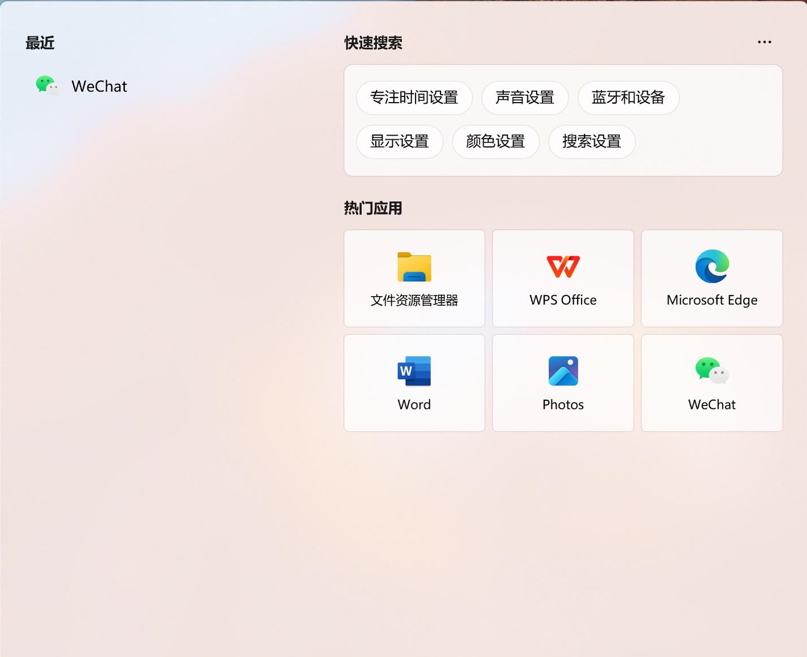
Task: Click the Photos tile label text
Action: (x=563, y=405)
